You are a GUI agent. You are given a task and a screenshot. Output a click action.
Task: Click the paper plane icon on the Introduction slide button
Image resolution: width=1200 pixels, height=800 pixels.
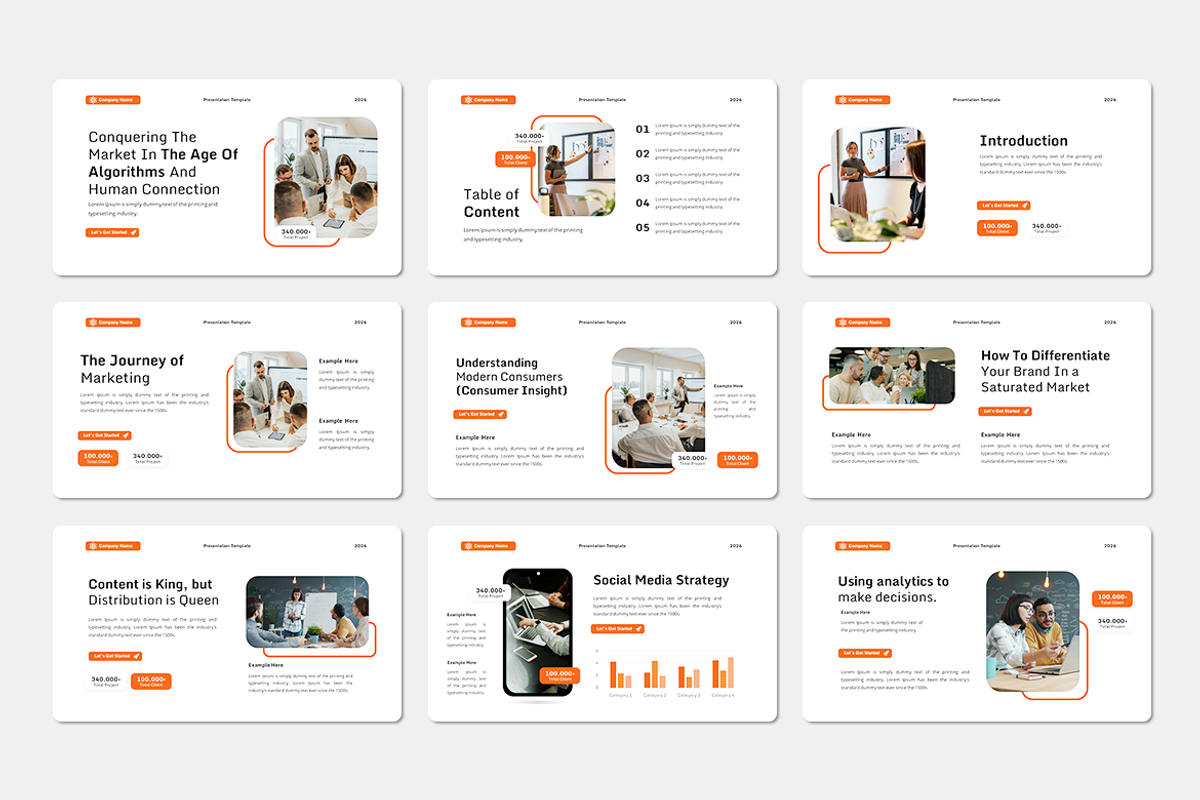pyautogui.click(x=1024, y=204)
